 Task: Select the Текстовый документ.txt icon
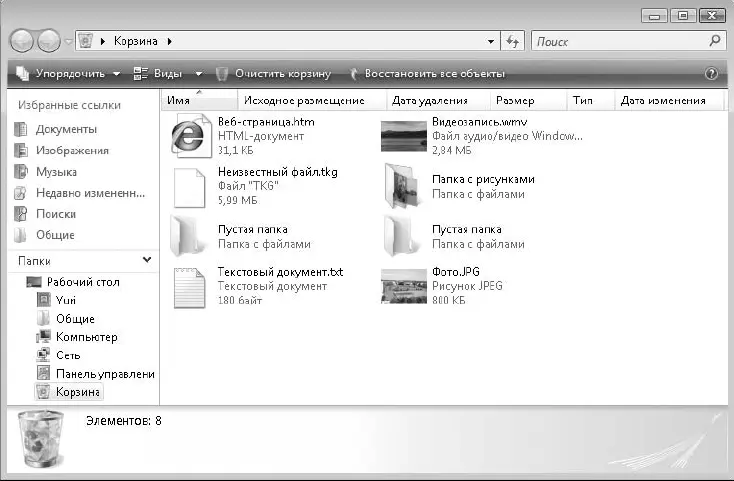tap(188, 287)
